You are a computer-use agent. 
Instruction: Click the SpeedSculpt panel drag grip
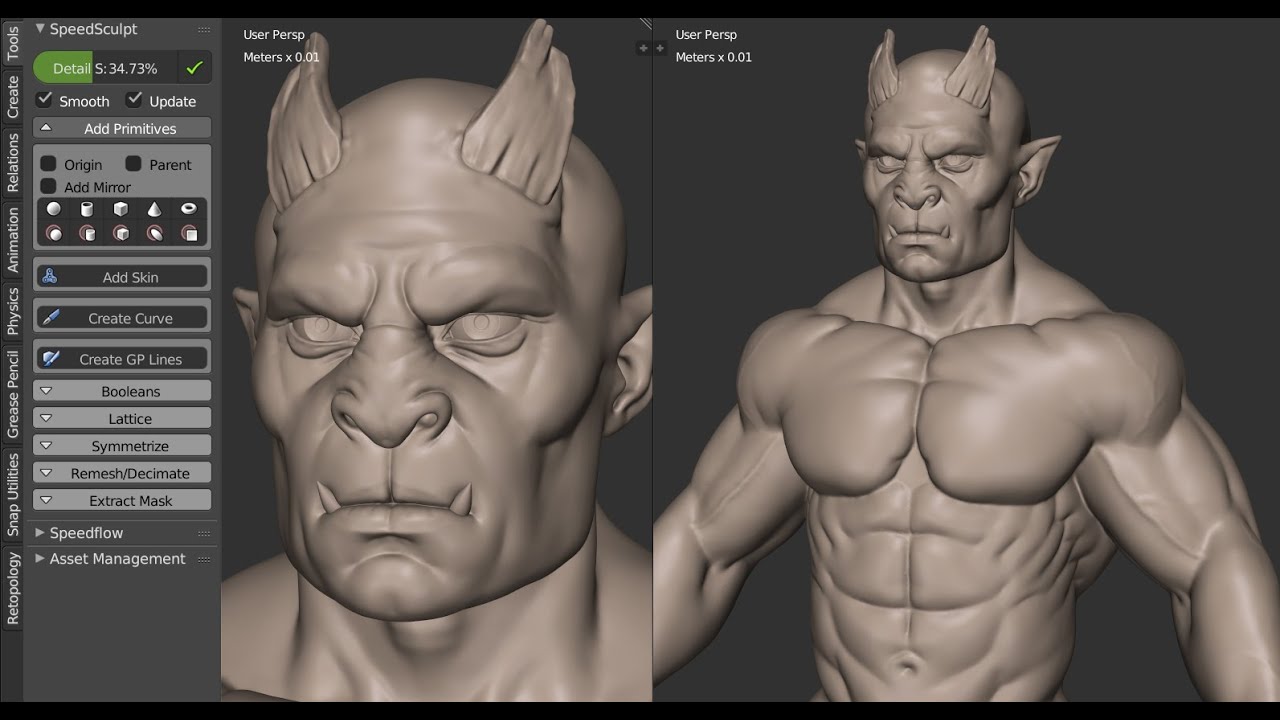[x=204, y=30]
